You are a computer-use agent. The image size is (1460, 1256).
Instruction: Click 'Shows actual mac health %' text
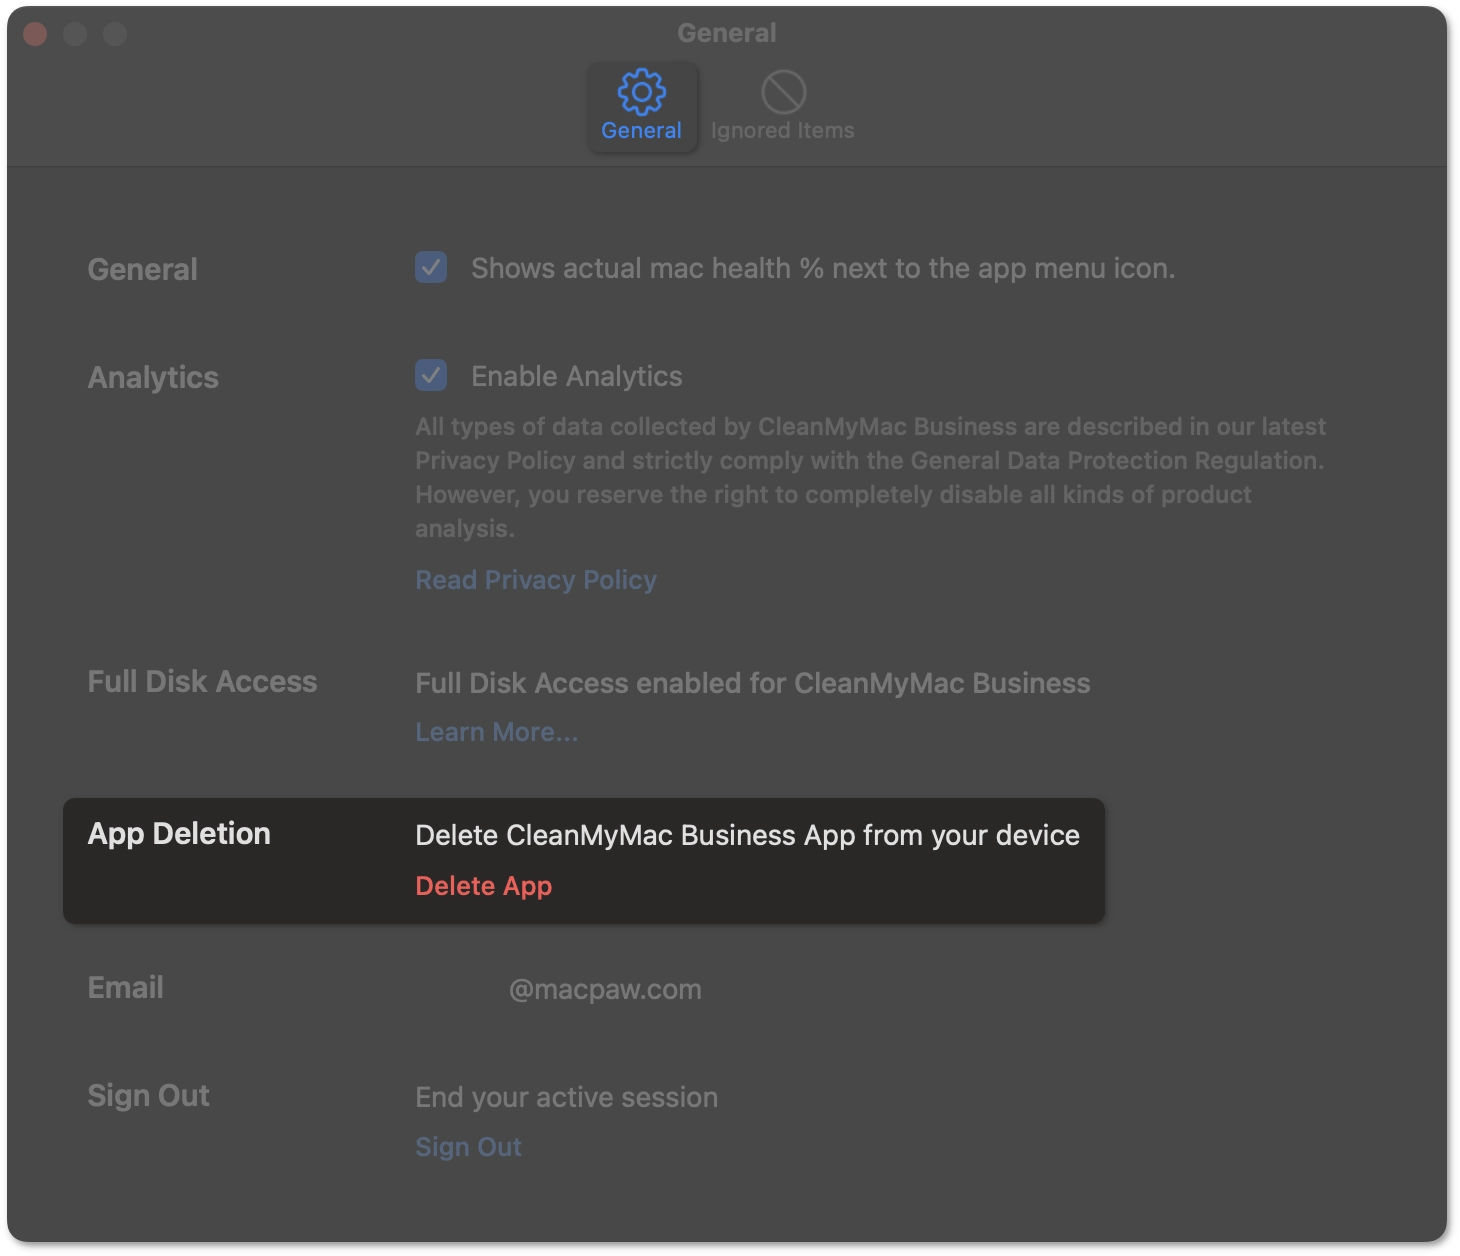pyautogui.click(x=823, y=268)
